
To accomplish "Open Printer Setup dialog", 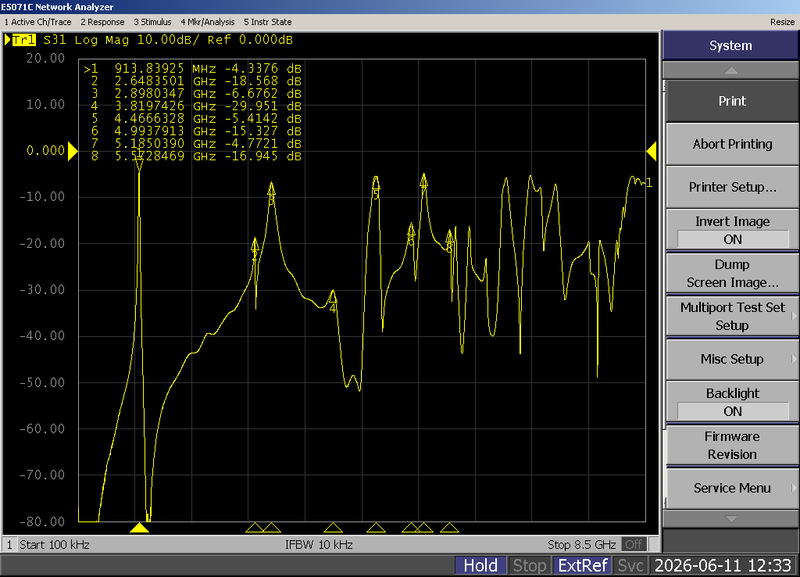I will [x=732, y=187].
